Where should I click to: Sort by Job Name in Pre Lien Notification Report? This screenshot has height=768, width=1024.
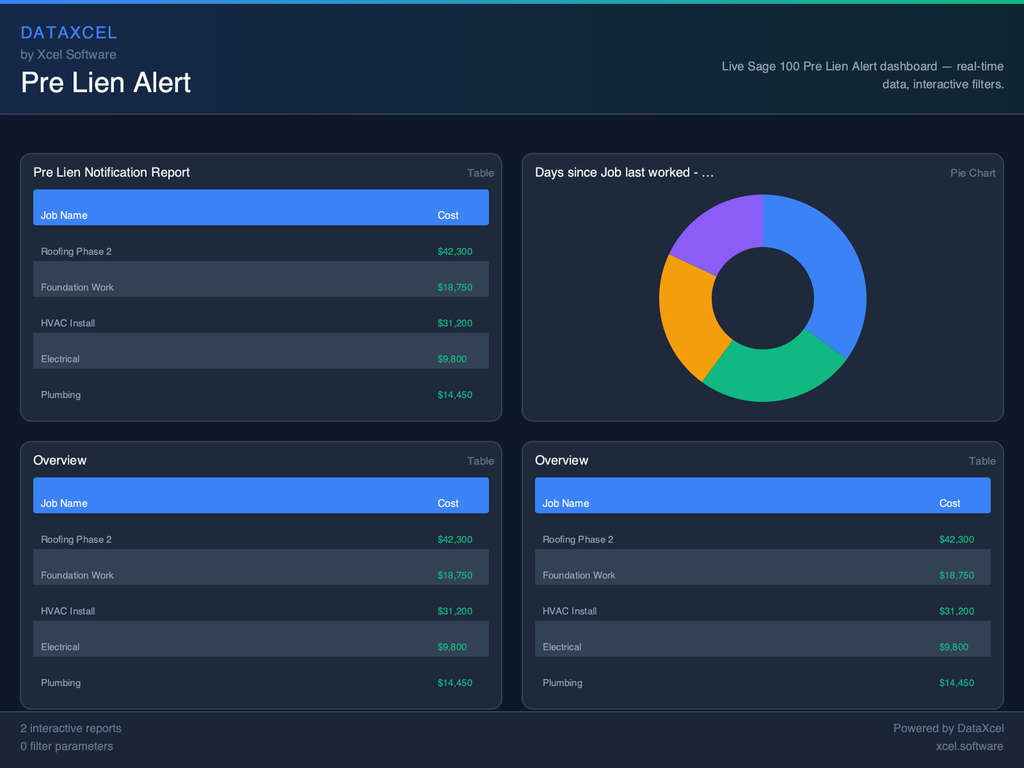[x=64, y=215]
